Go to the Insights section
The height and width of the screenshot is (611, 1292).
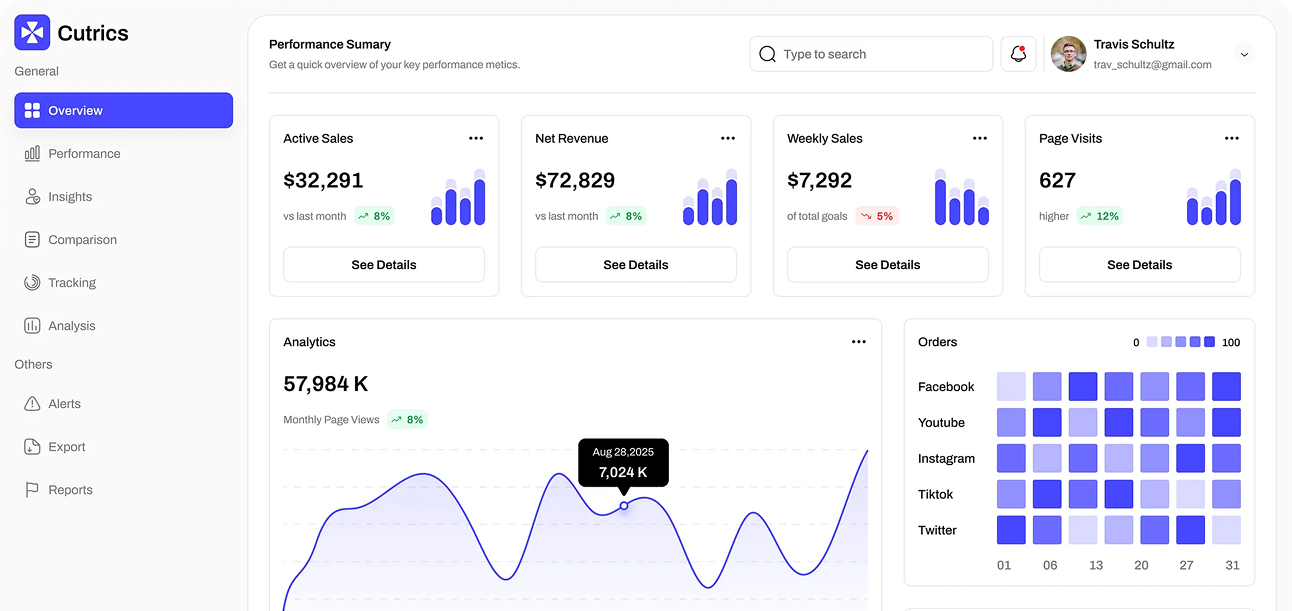[x=70, y=197]
